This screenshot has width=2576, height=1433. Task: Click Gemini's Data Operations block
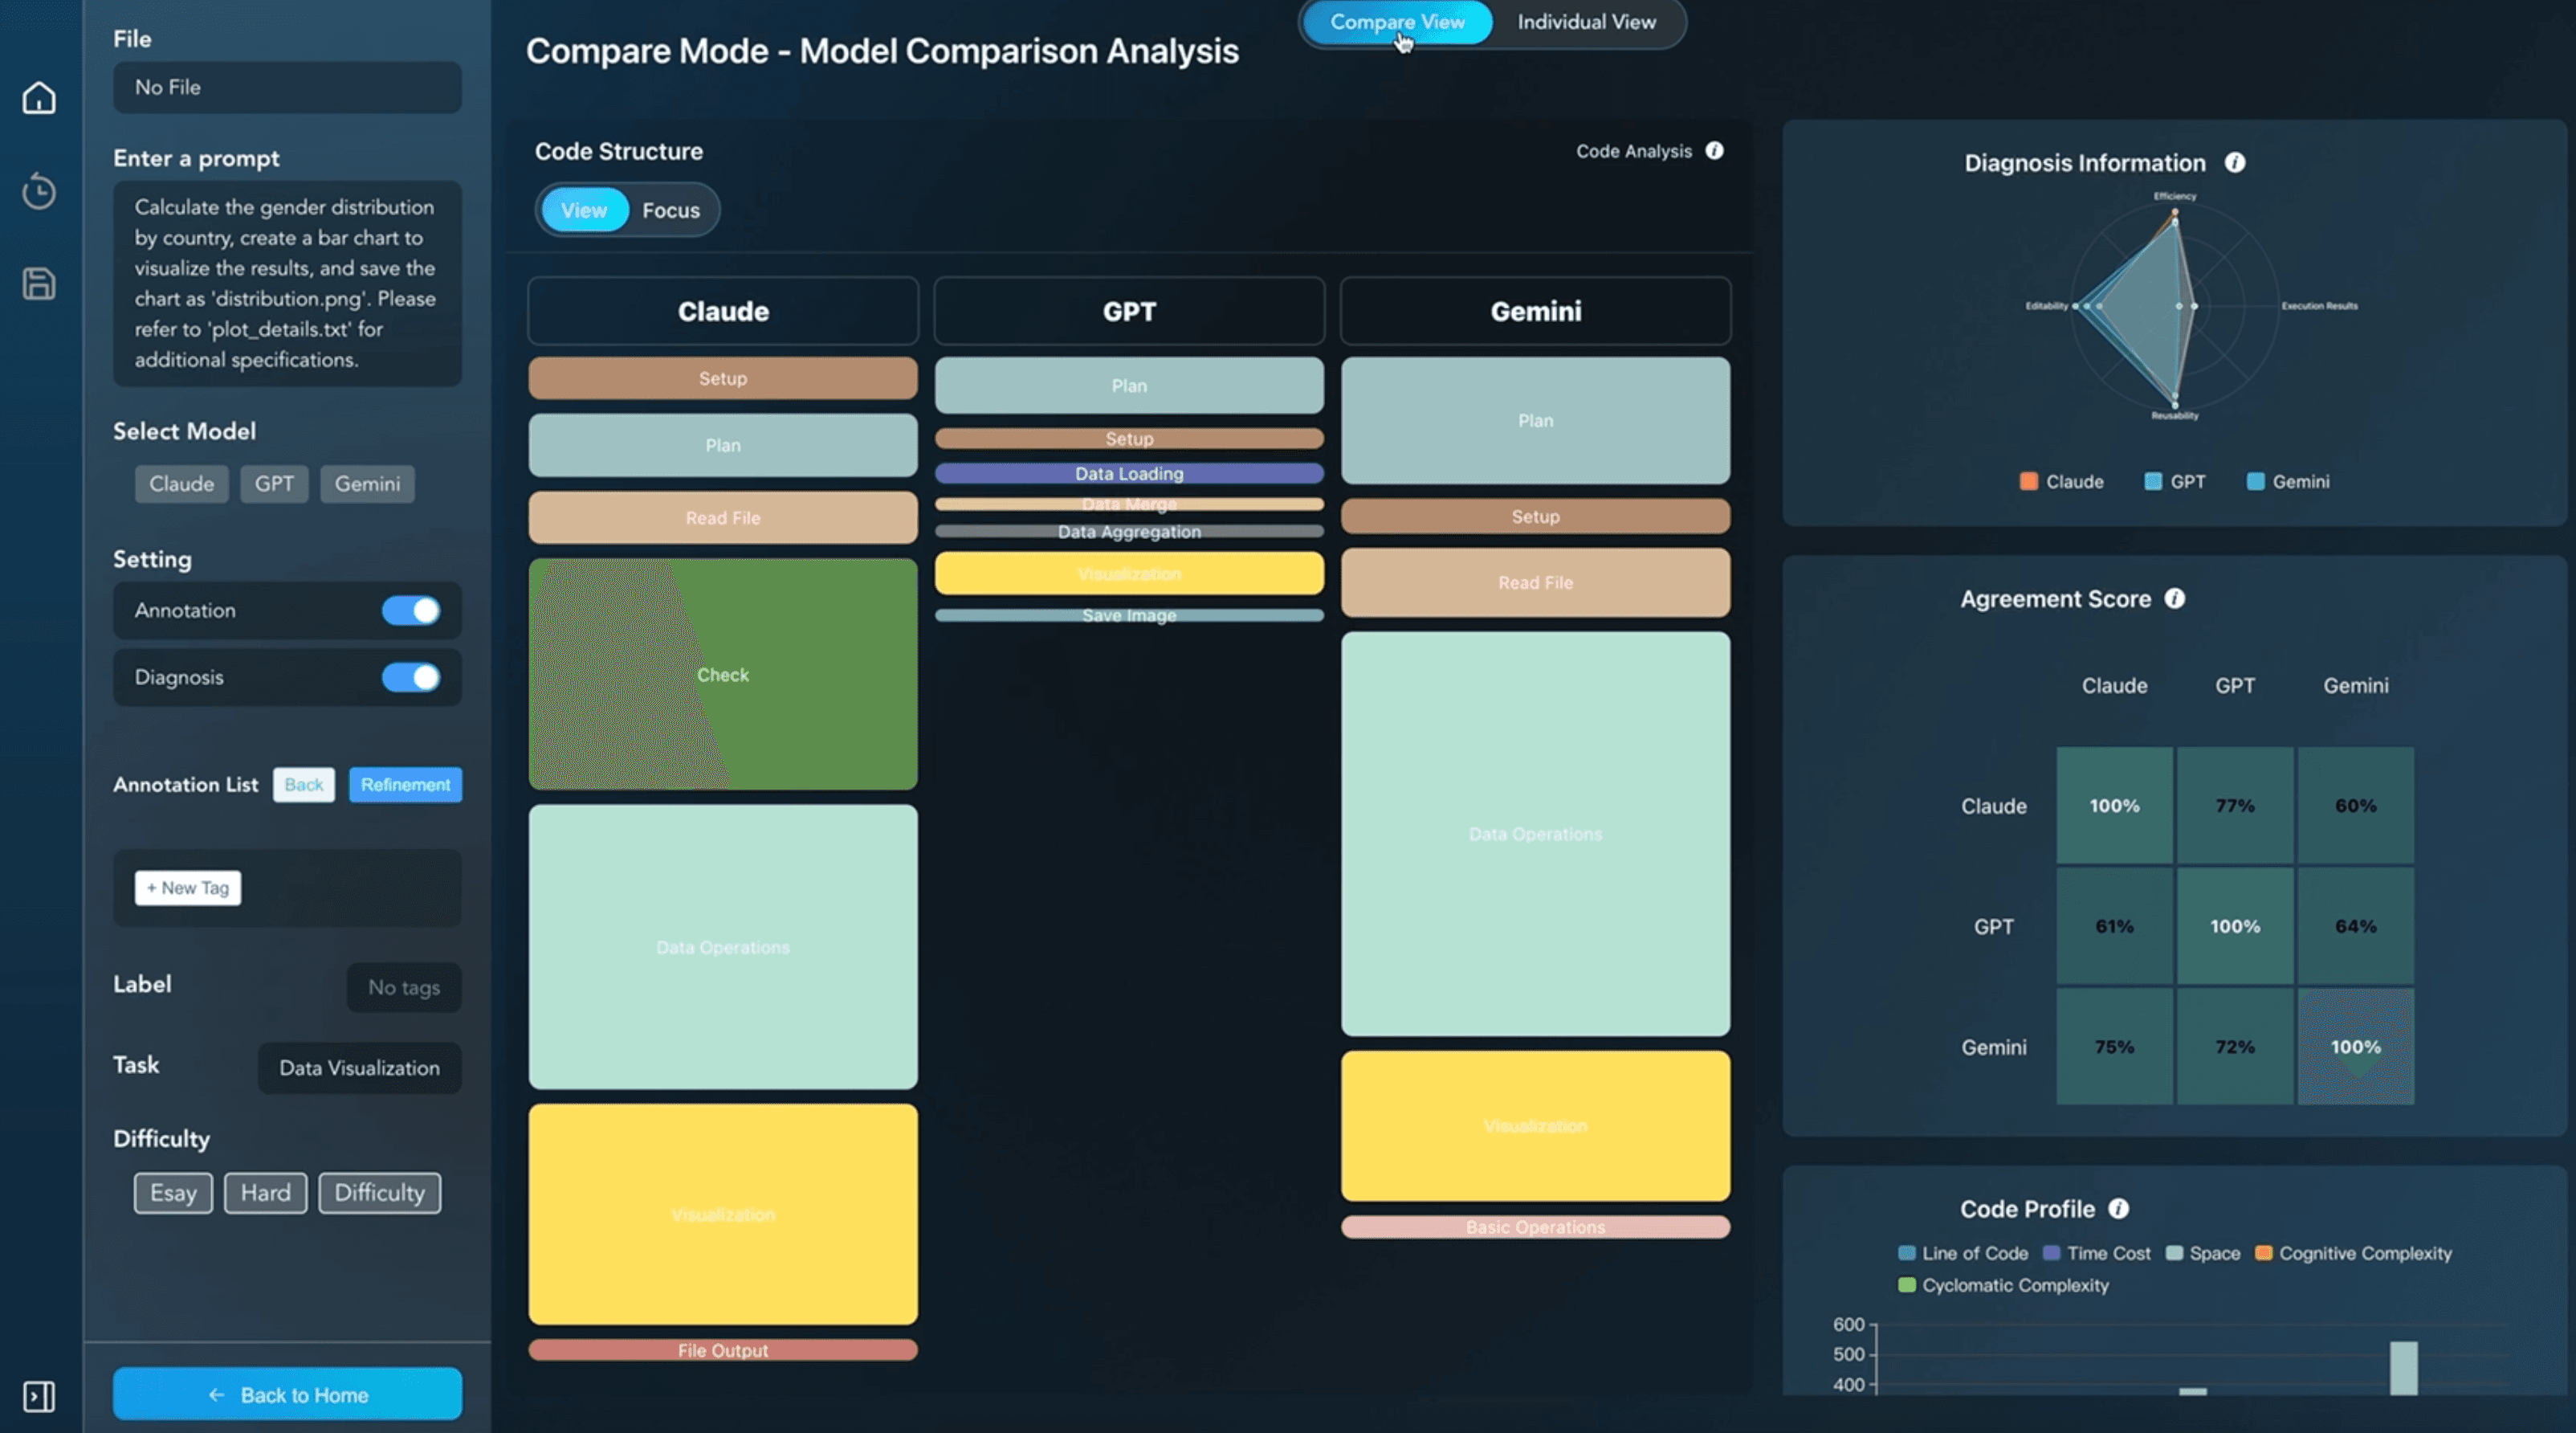click(x=1535, y=833)
